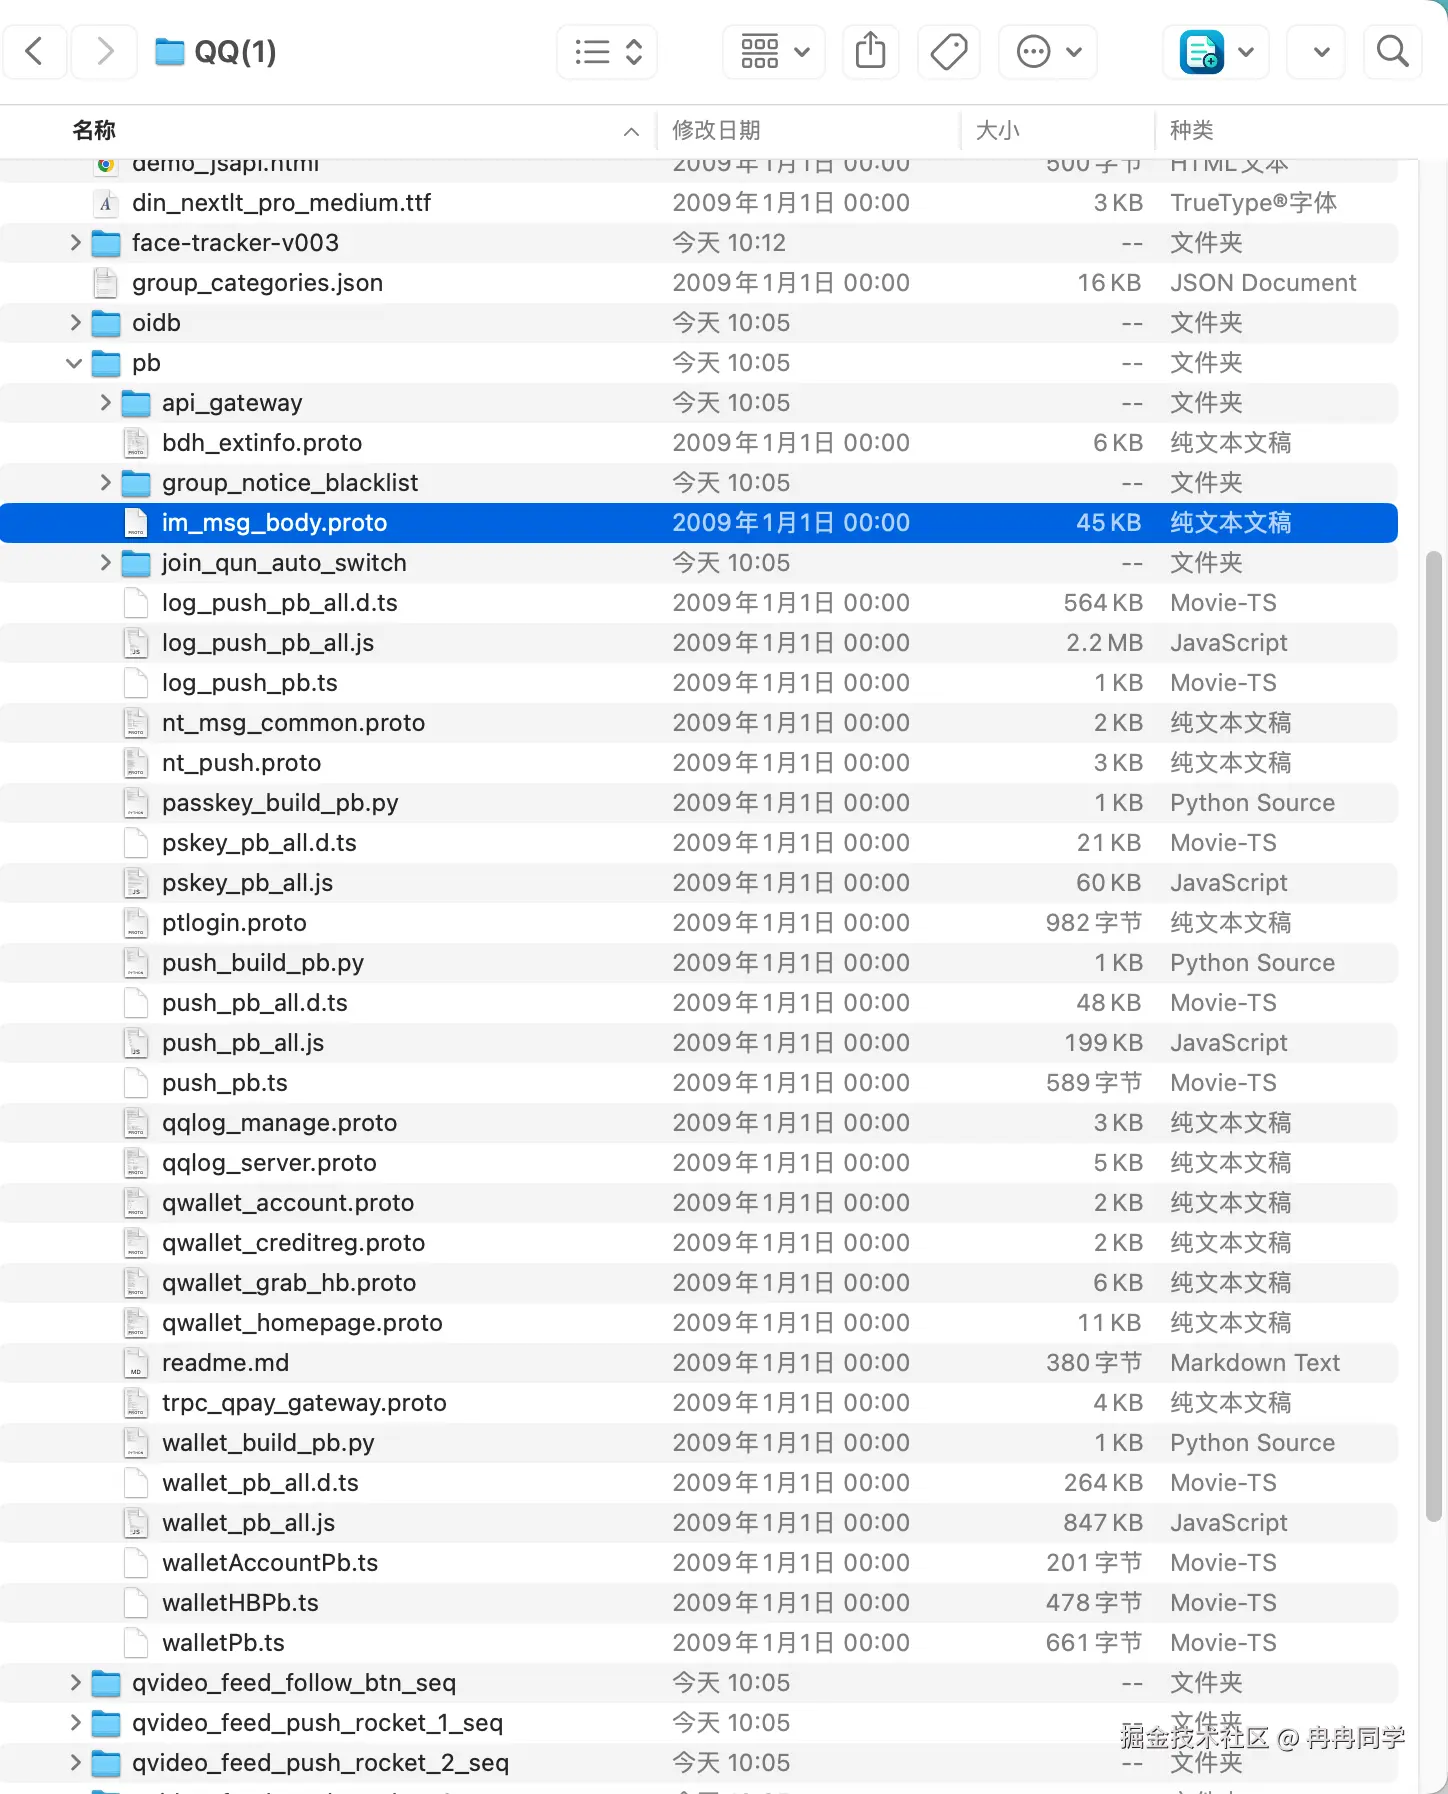Image resolution: width=1448 pixels, height=1794 pixels.
Task: Click the wallet_build_pb.py file icon
Action: point(136,1443)
